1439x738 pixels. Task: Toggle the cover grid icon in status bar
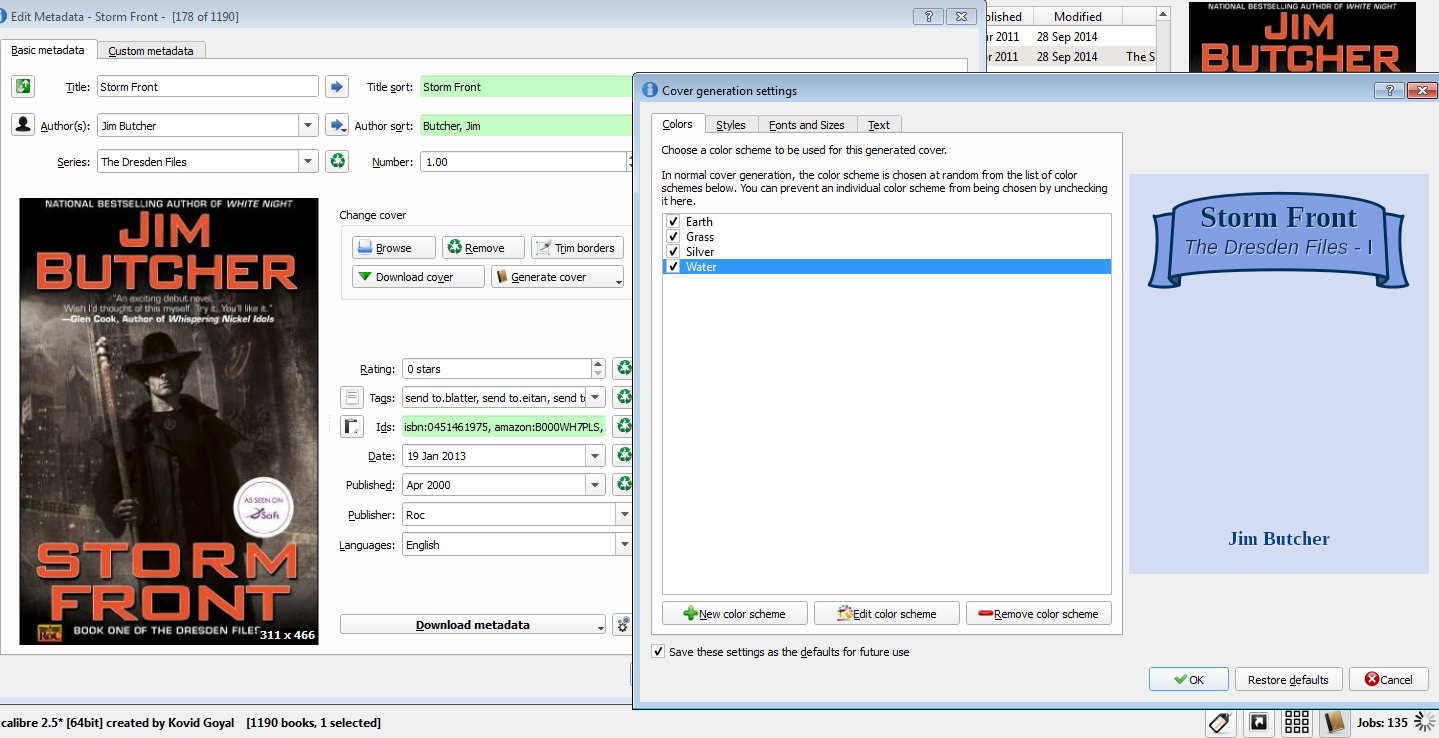pos(1297,722)
